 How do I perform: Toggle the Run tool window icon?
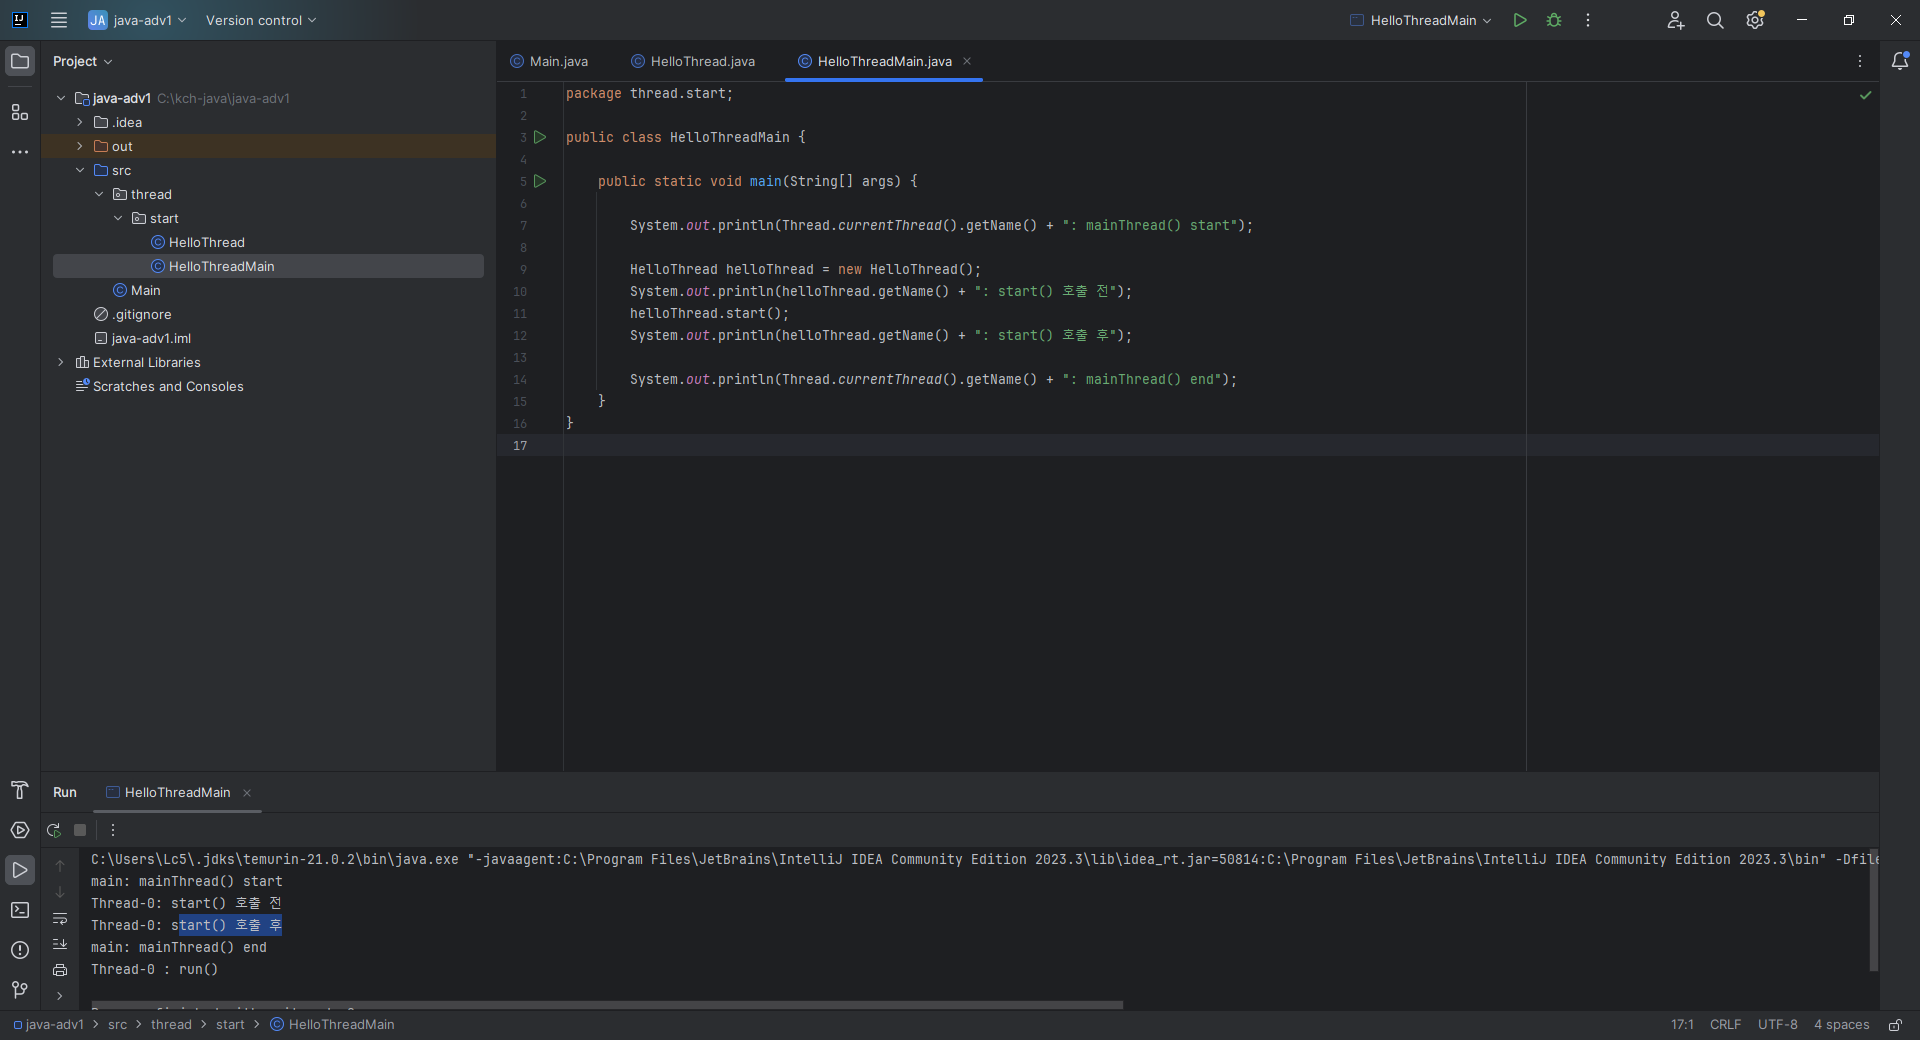[20, 870]
